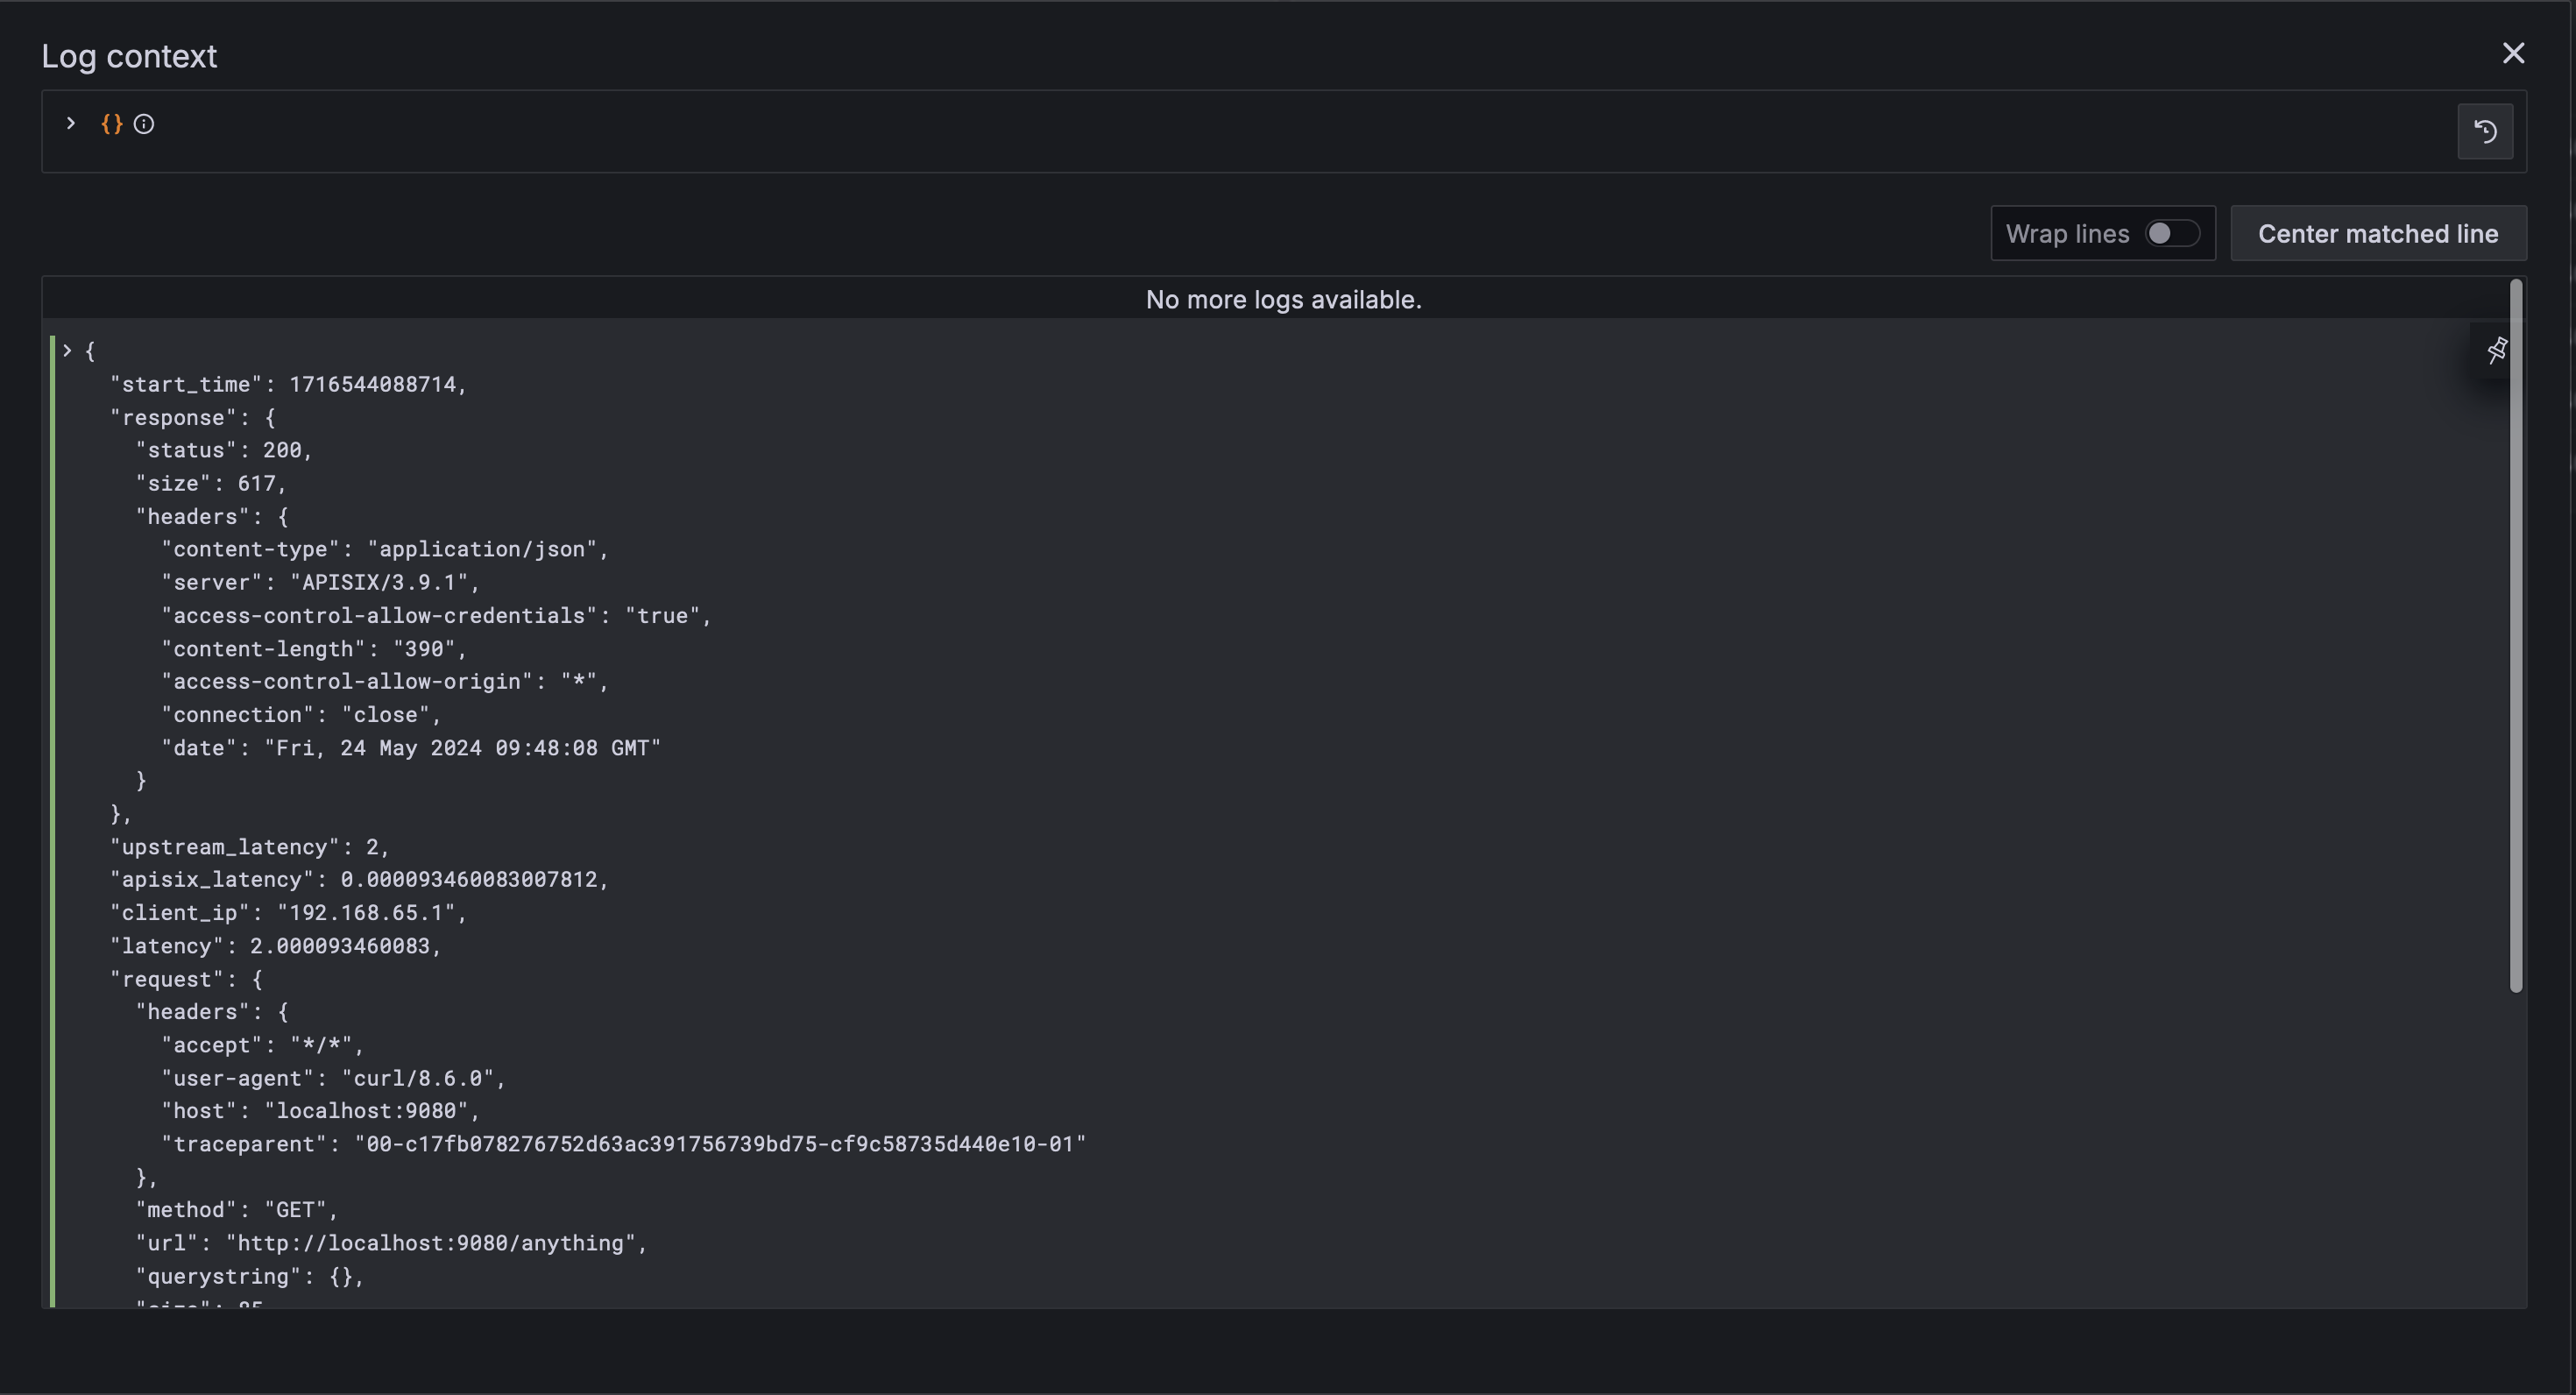Click the client_ip 192.168.65.1 line
The width and height of the screenshot is (2576, 1395).
tap(288, 913)
